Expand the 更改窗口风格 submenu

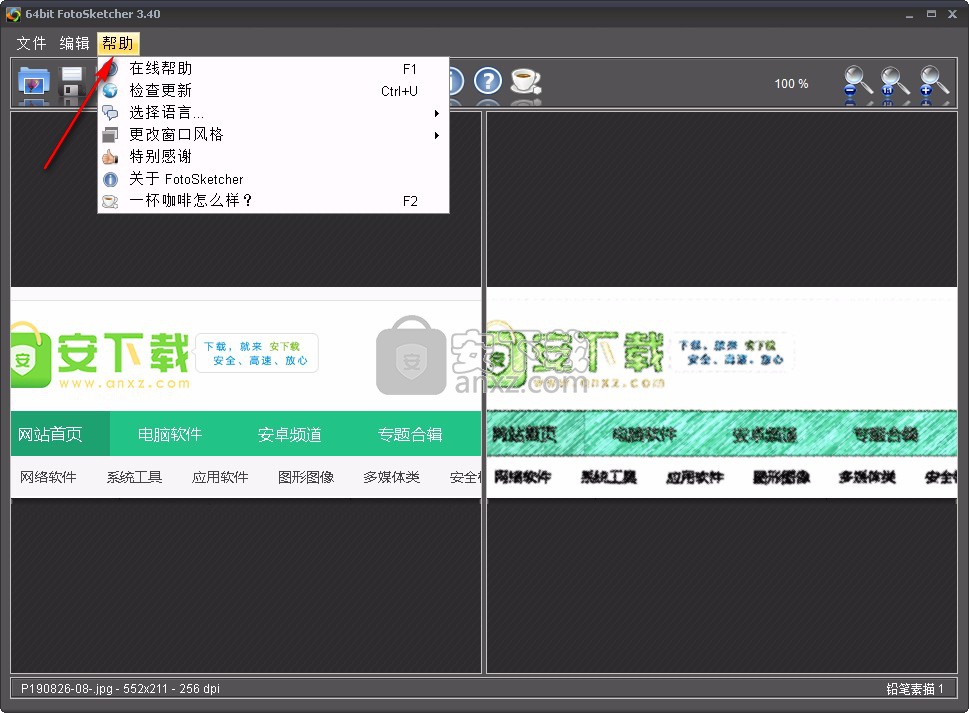pyautogui.click(x=273, y=135)
